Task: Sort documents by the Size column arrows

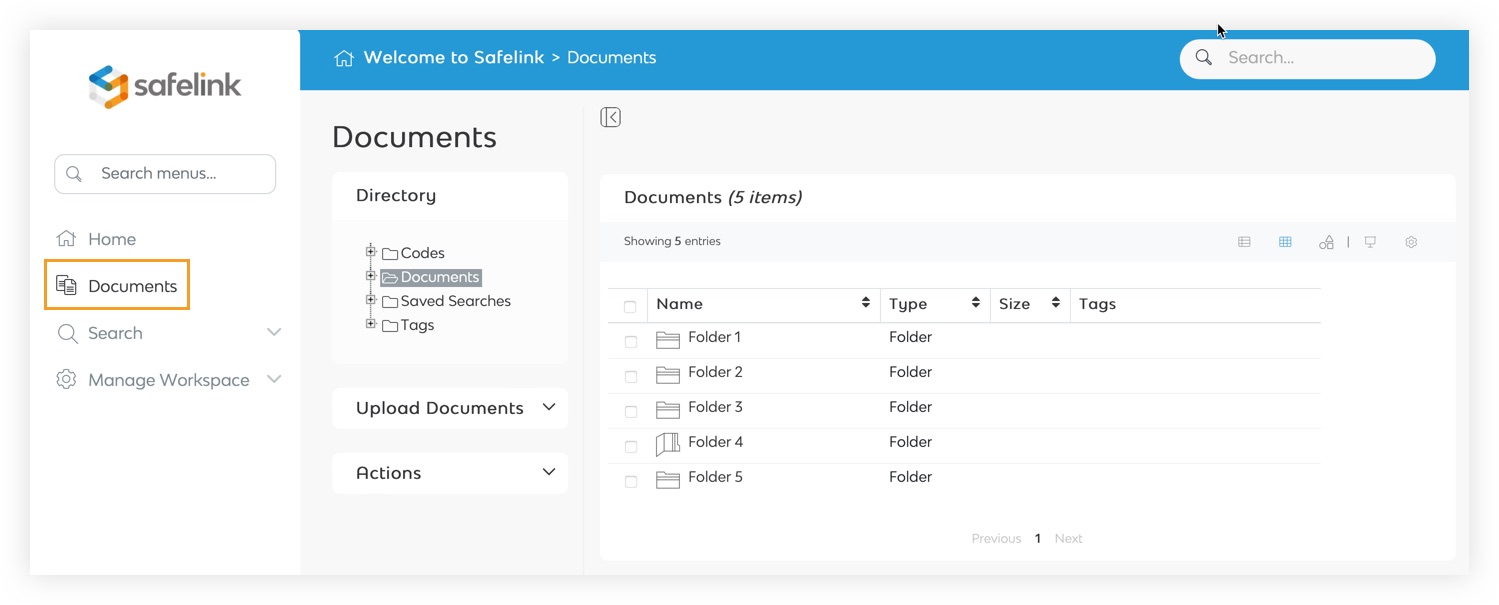Action: click(1055, 303)
